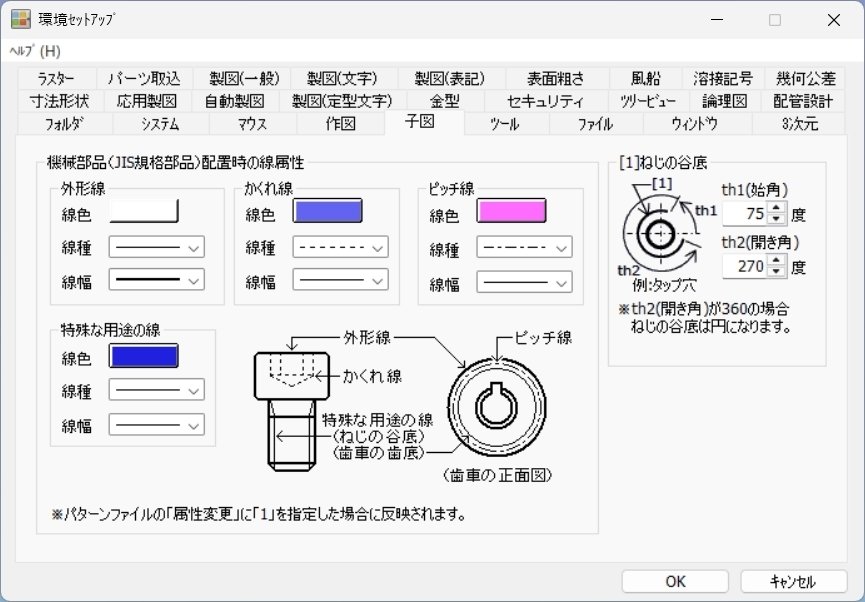Switch to the 作図 tab
The height and width of the screenshot is (602, 865).
point(340,124)
